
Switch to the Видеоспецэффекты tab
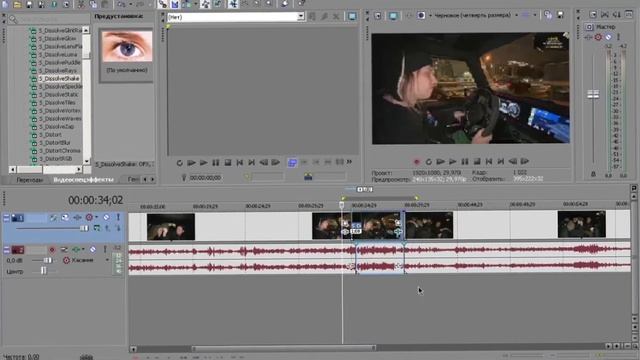(83, 180)
